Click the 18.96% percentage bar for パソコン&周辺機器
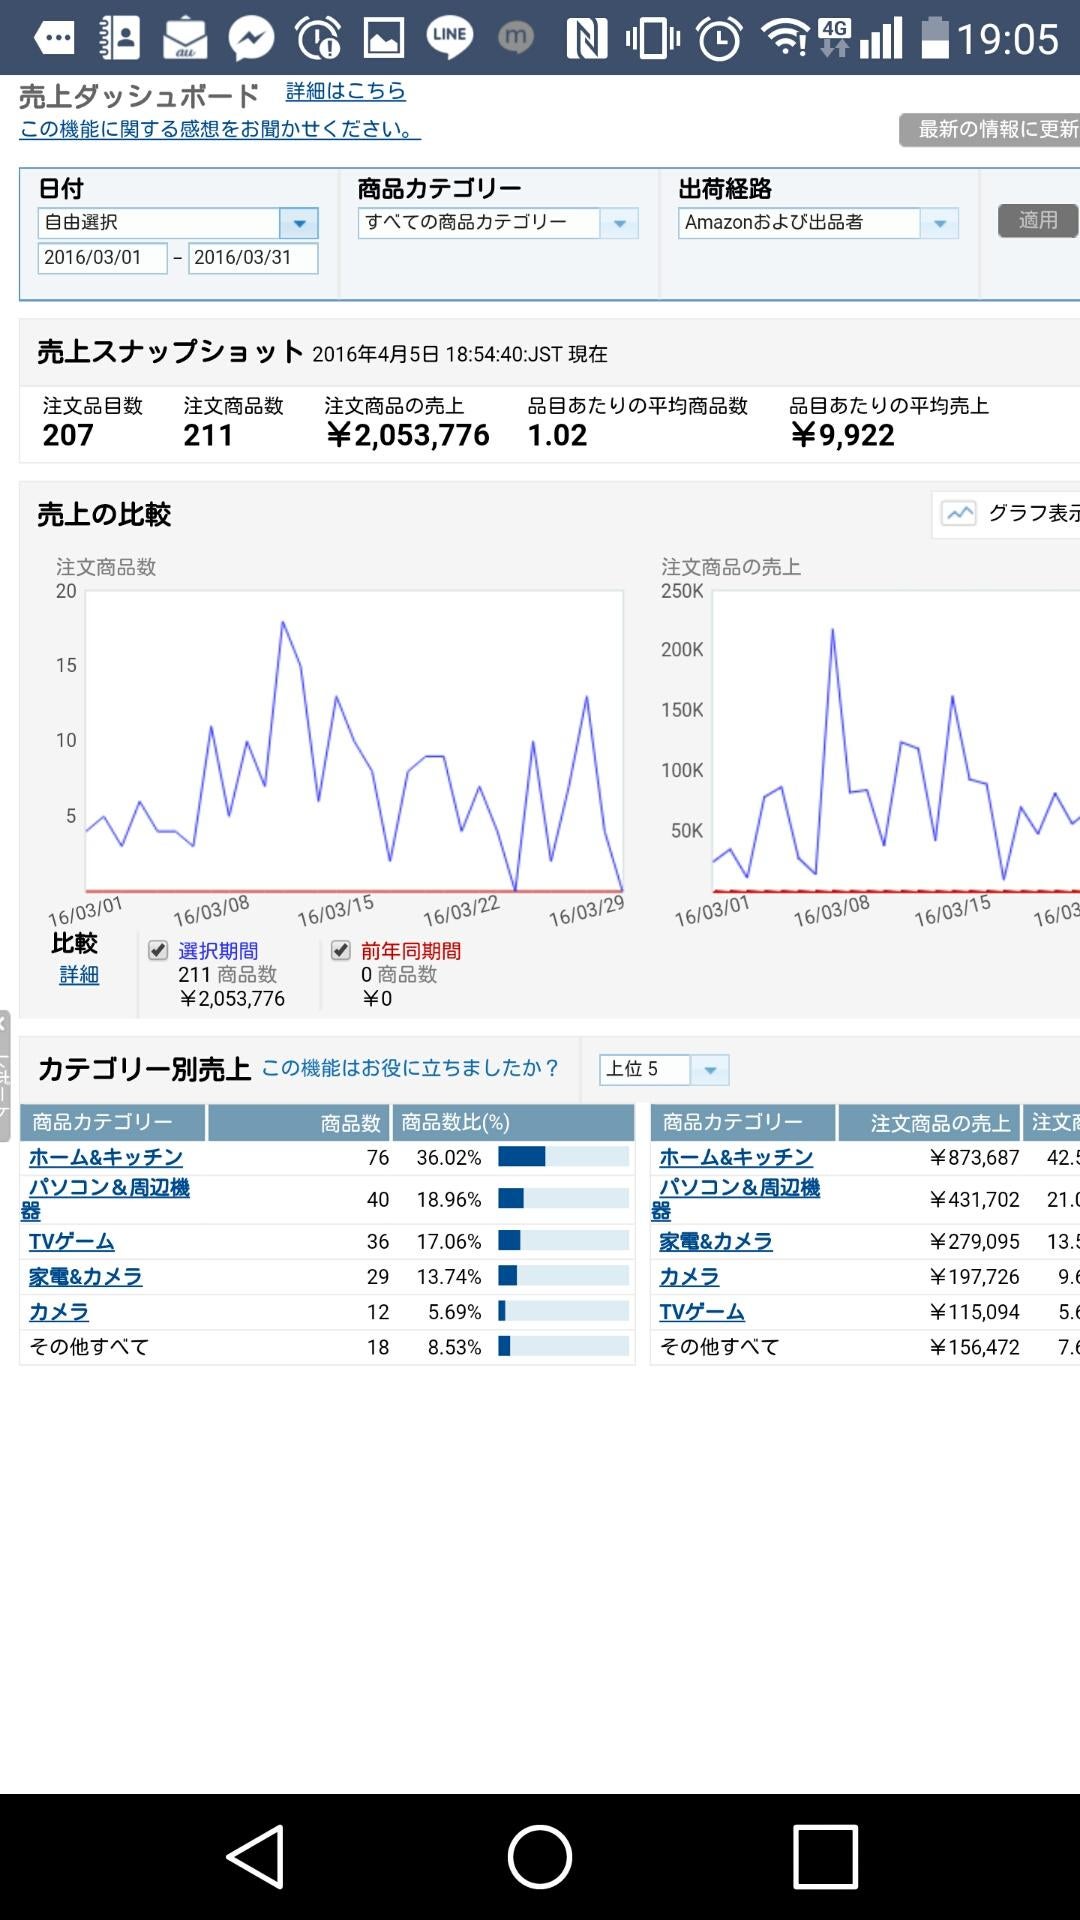This screenshot has width=1080, height=1920. [563, 1199]
